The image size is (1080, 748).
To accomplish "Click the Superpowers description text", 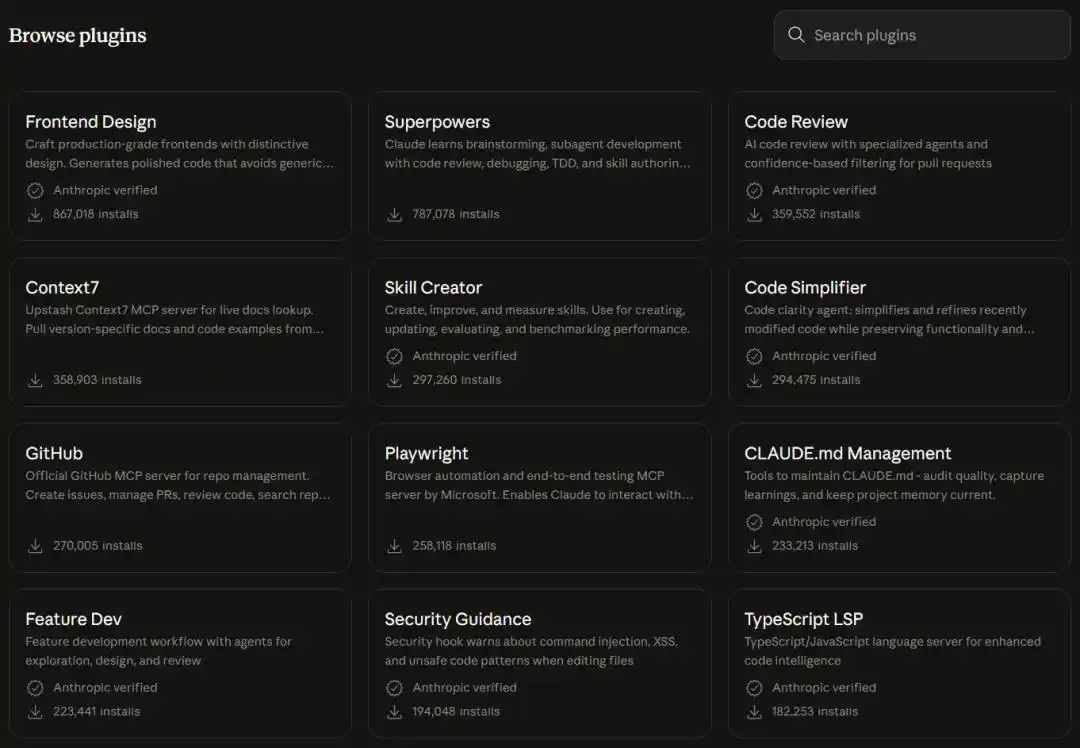I will coord(537,154).
